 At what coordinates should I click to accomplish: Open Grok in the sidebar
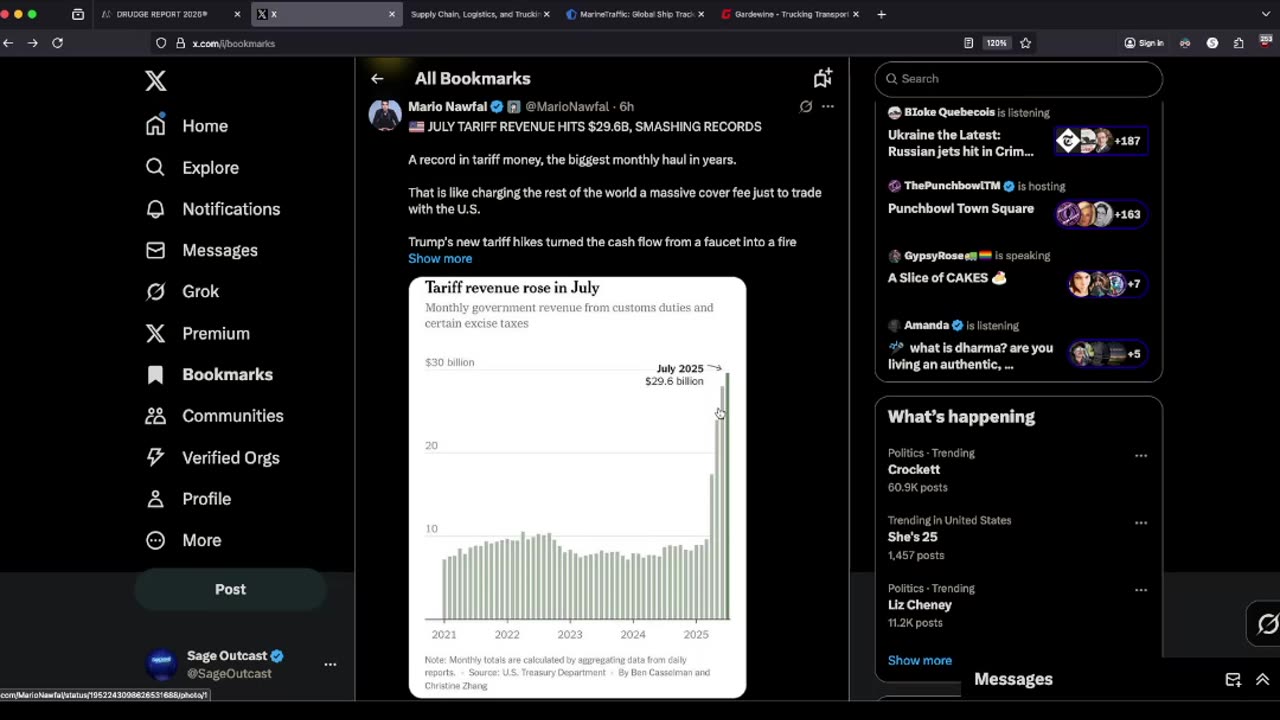coord(183,291)
